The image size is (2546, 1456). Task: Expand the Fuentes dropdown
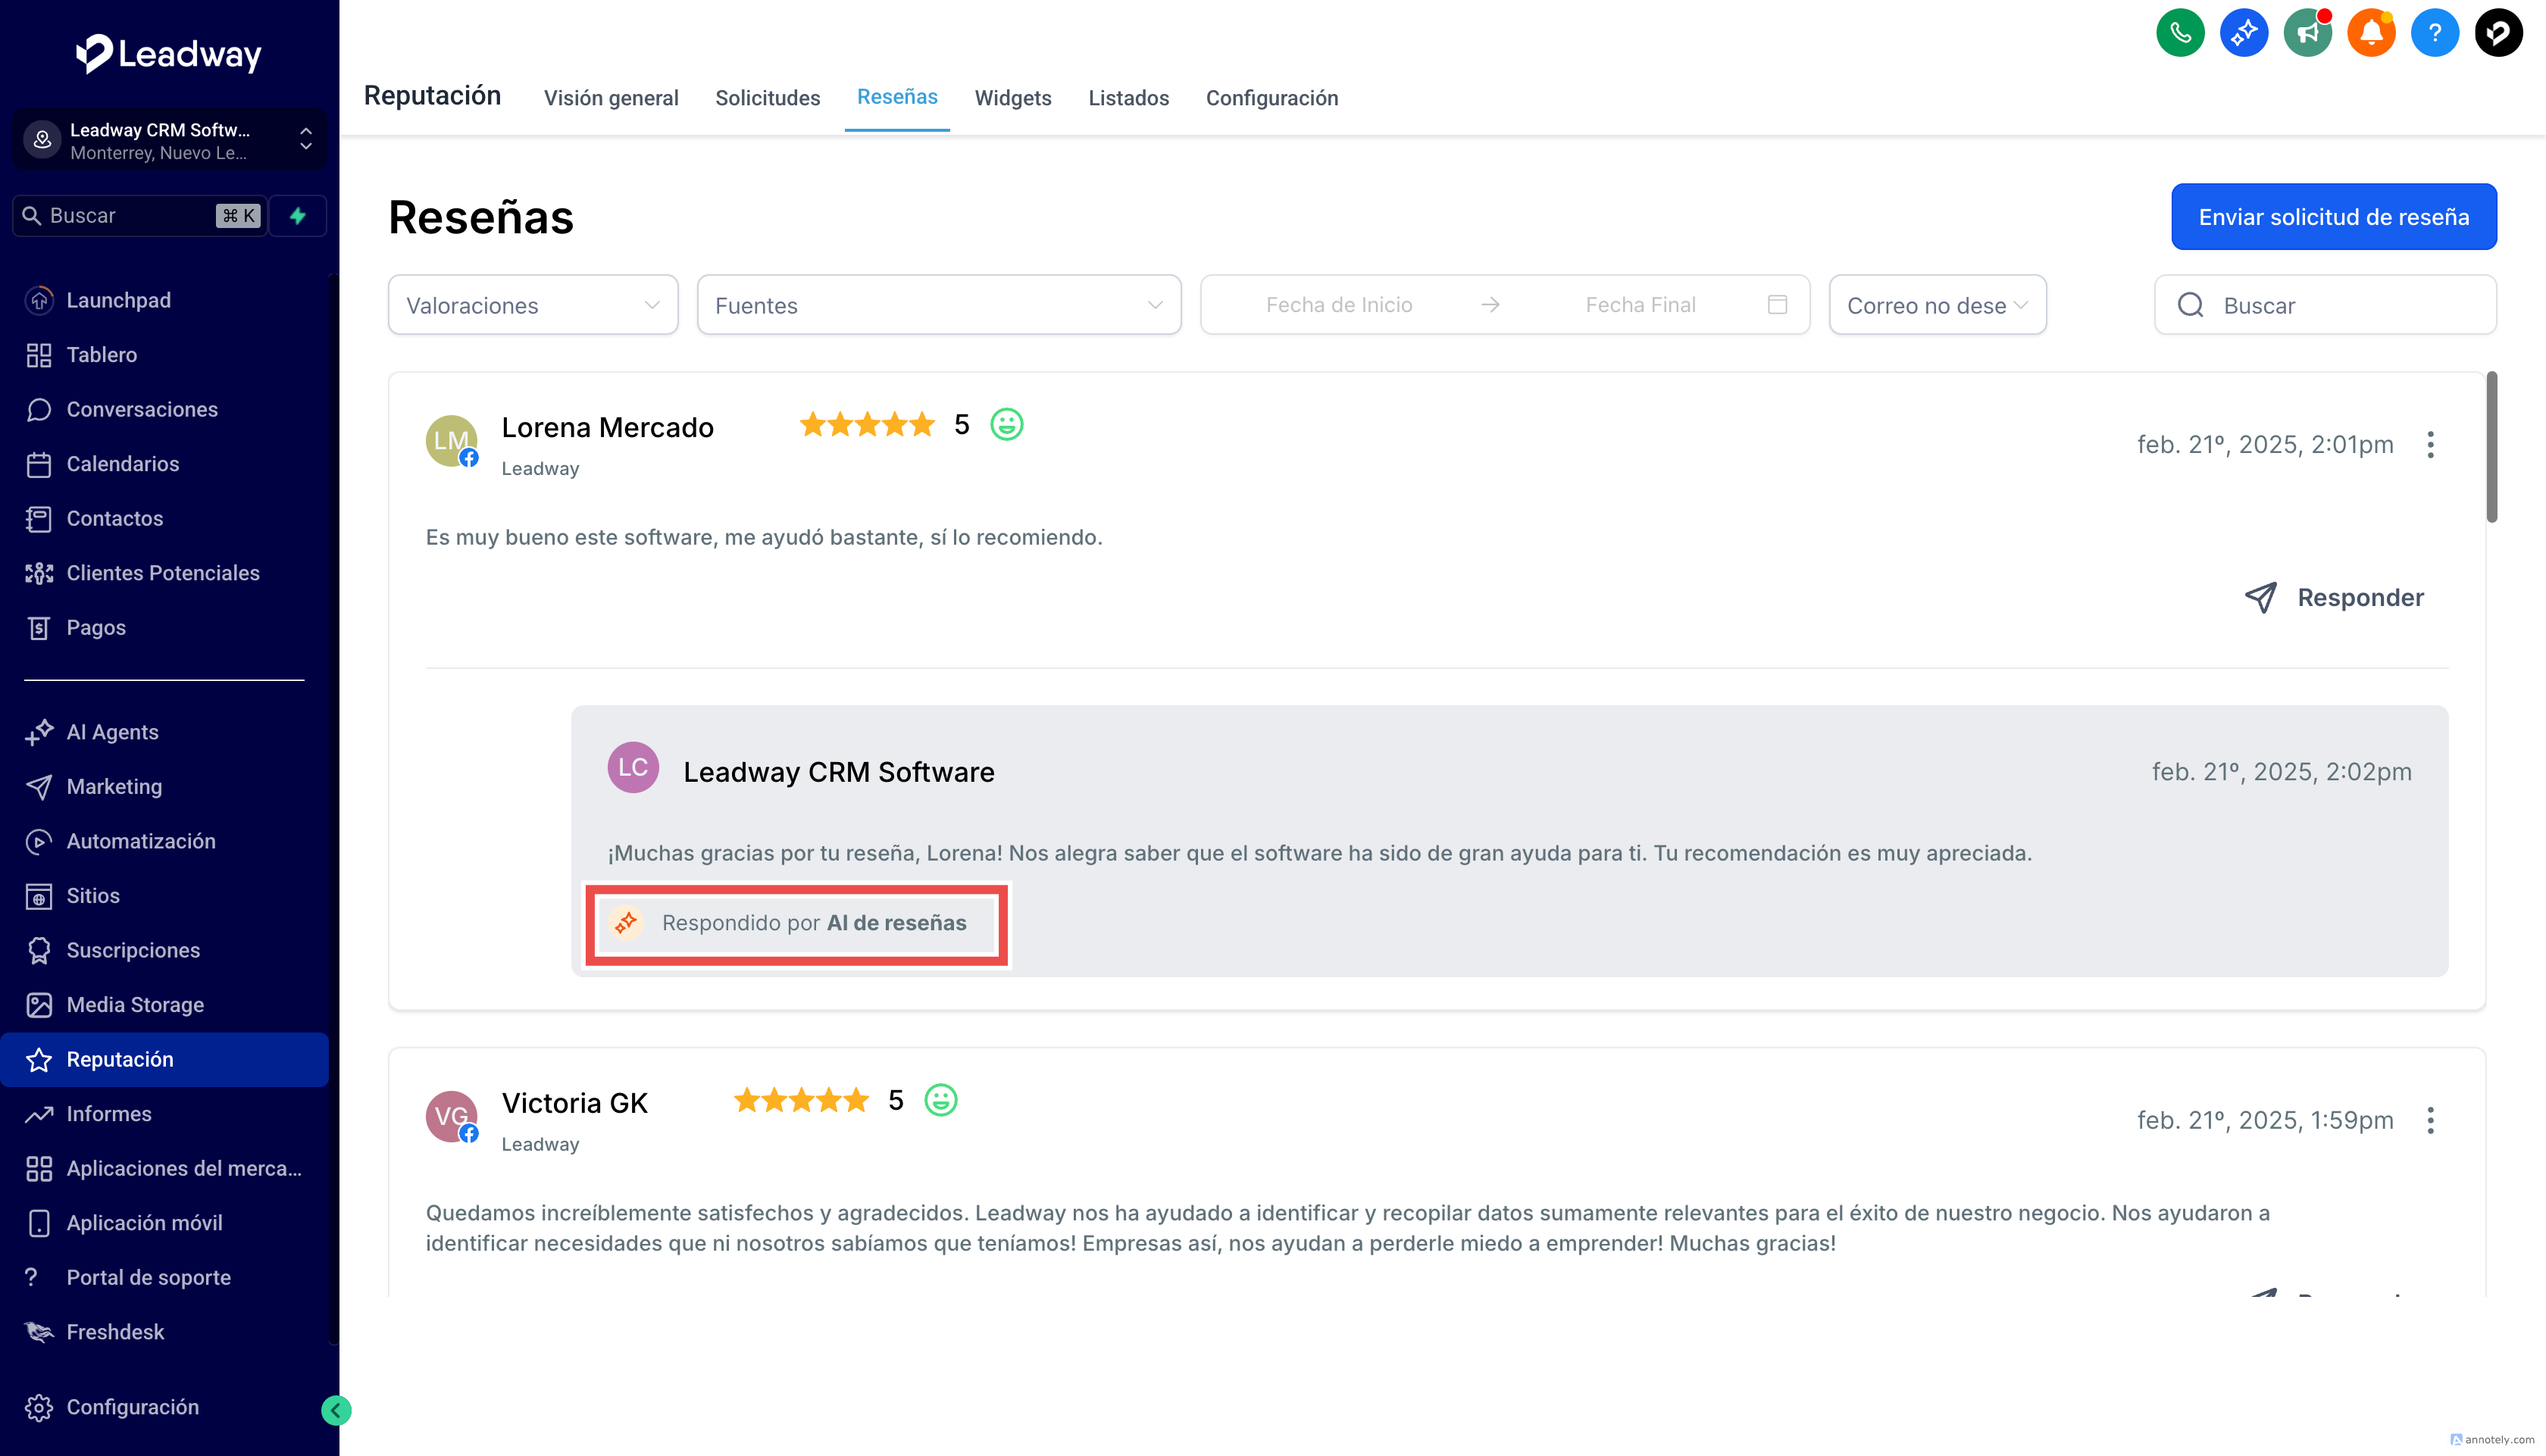tap(938, 305)
